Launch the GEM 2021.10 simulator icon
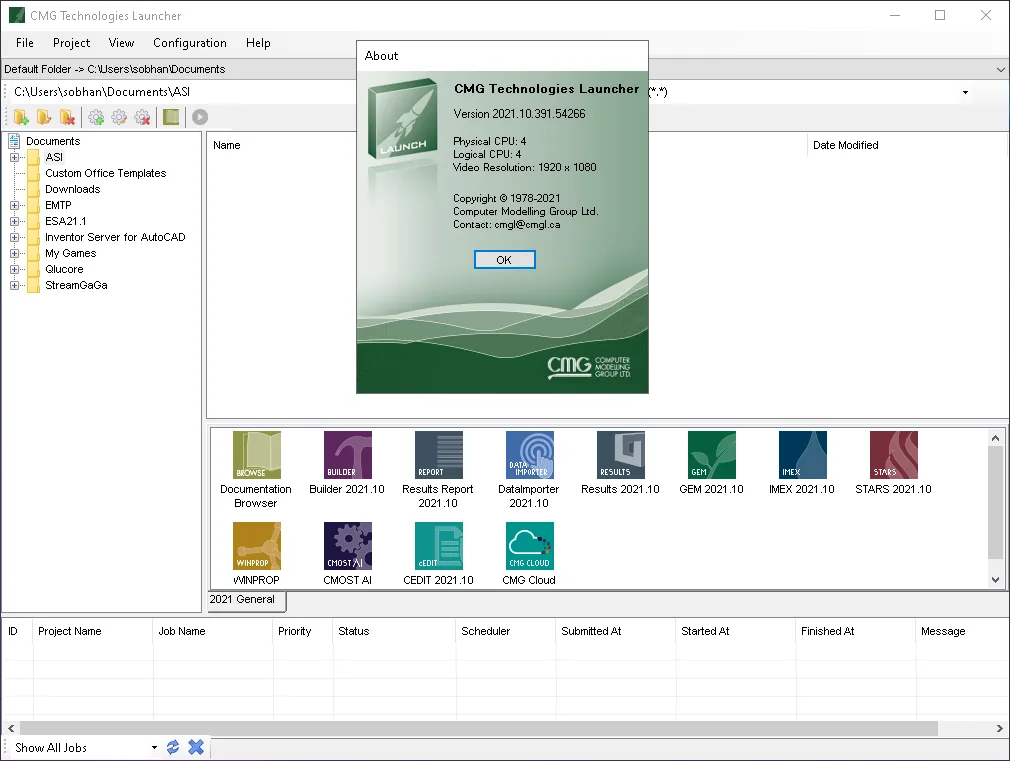Viewport: 1010px width, 761px height. coord(712,455)
